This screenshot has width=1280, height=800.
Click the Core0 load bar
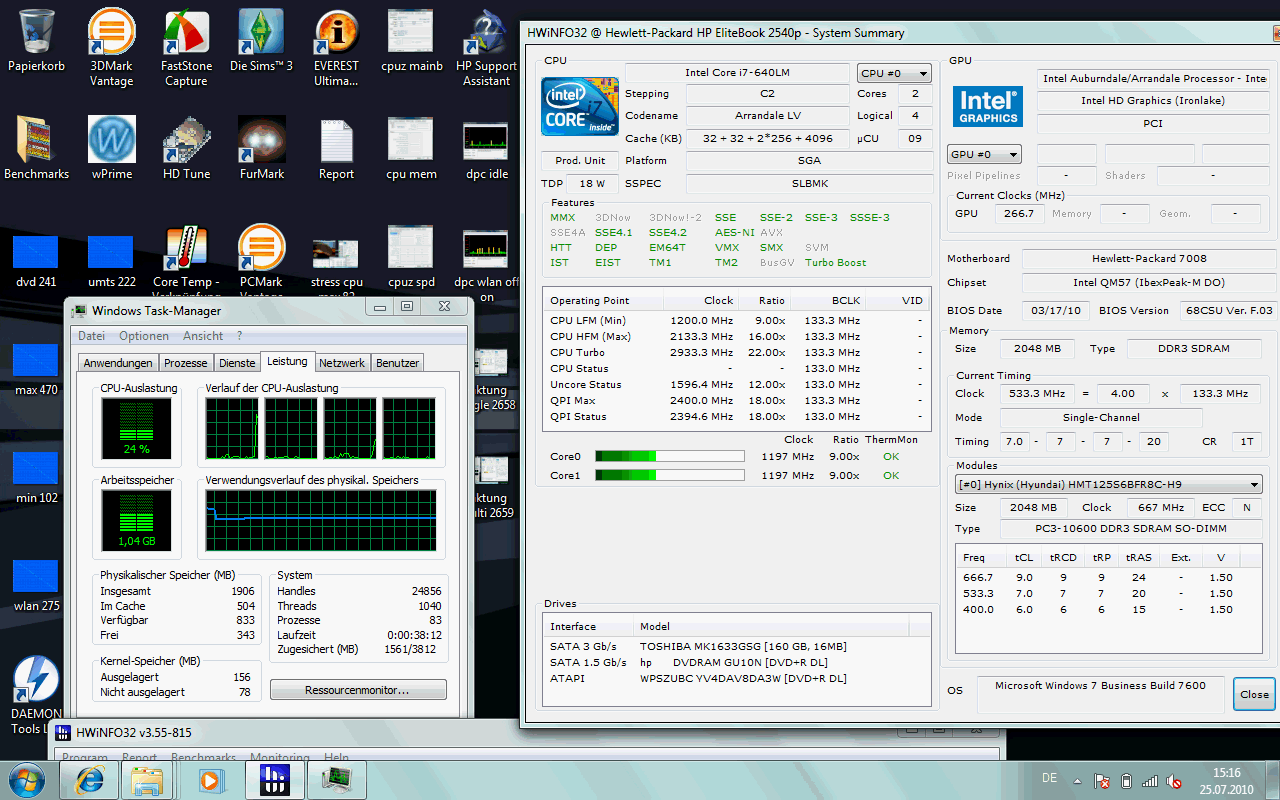[669, 457]
